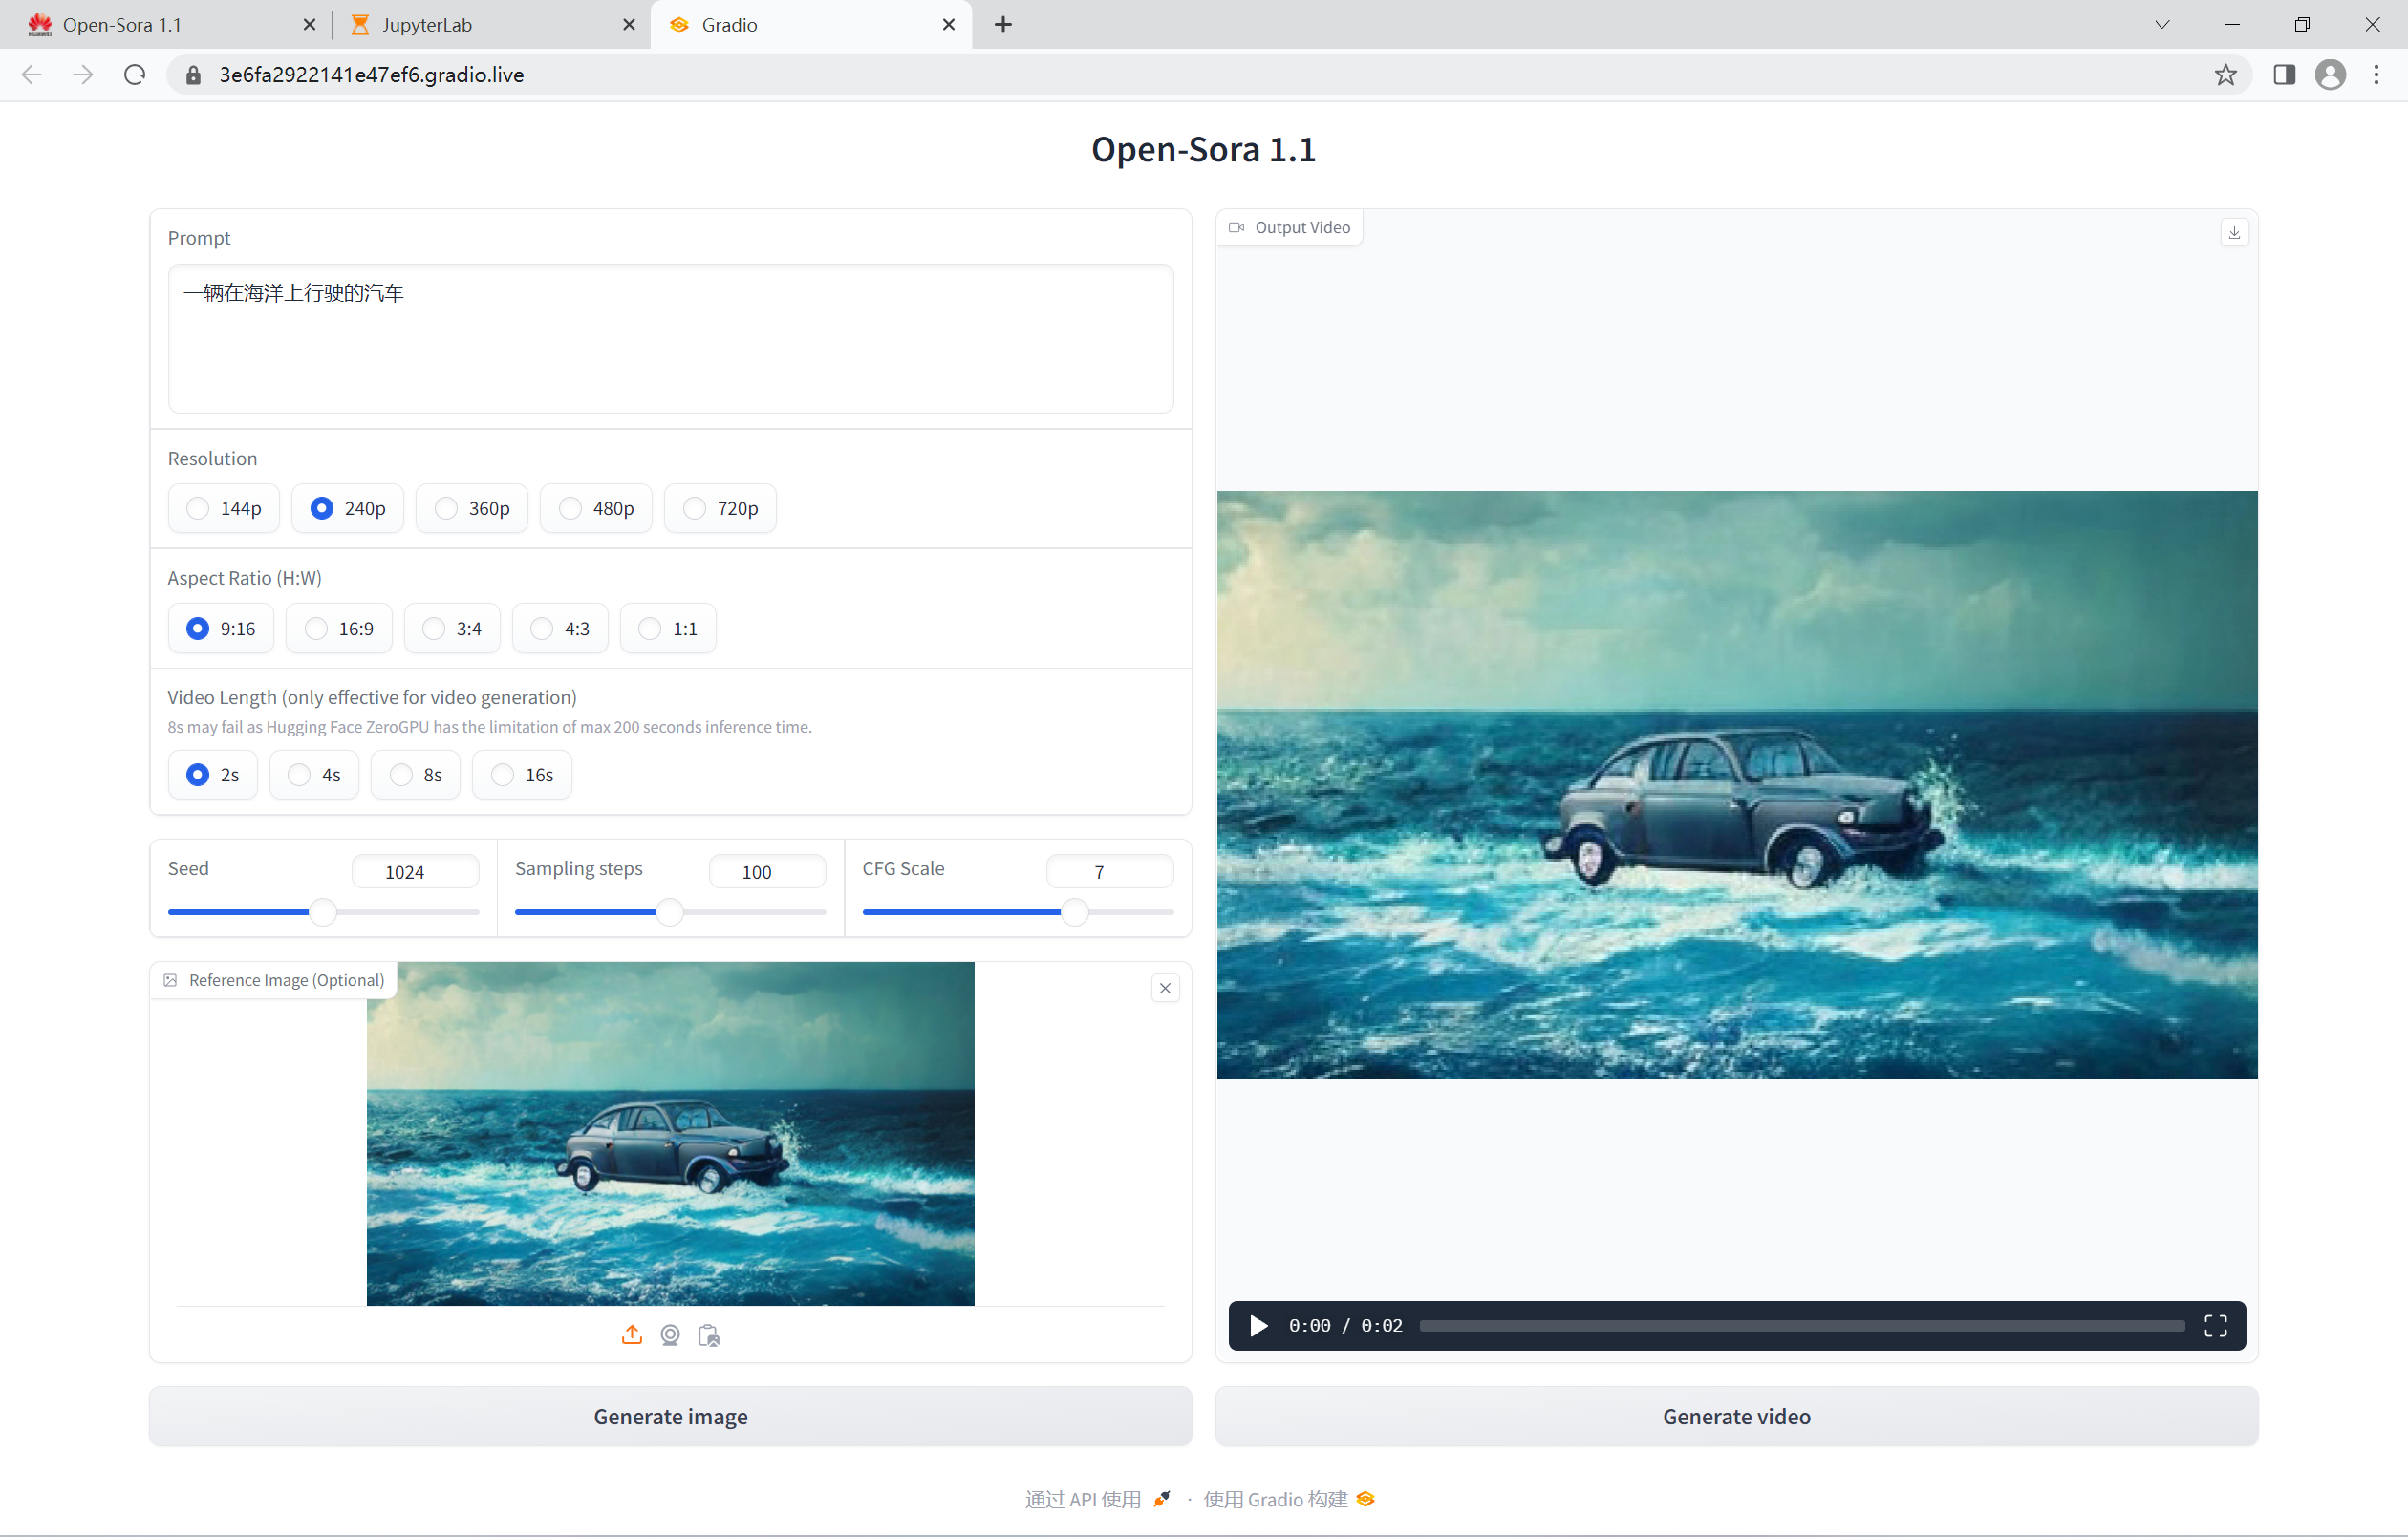Play the output video

click(1258, 1325)
